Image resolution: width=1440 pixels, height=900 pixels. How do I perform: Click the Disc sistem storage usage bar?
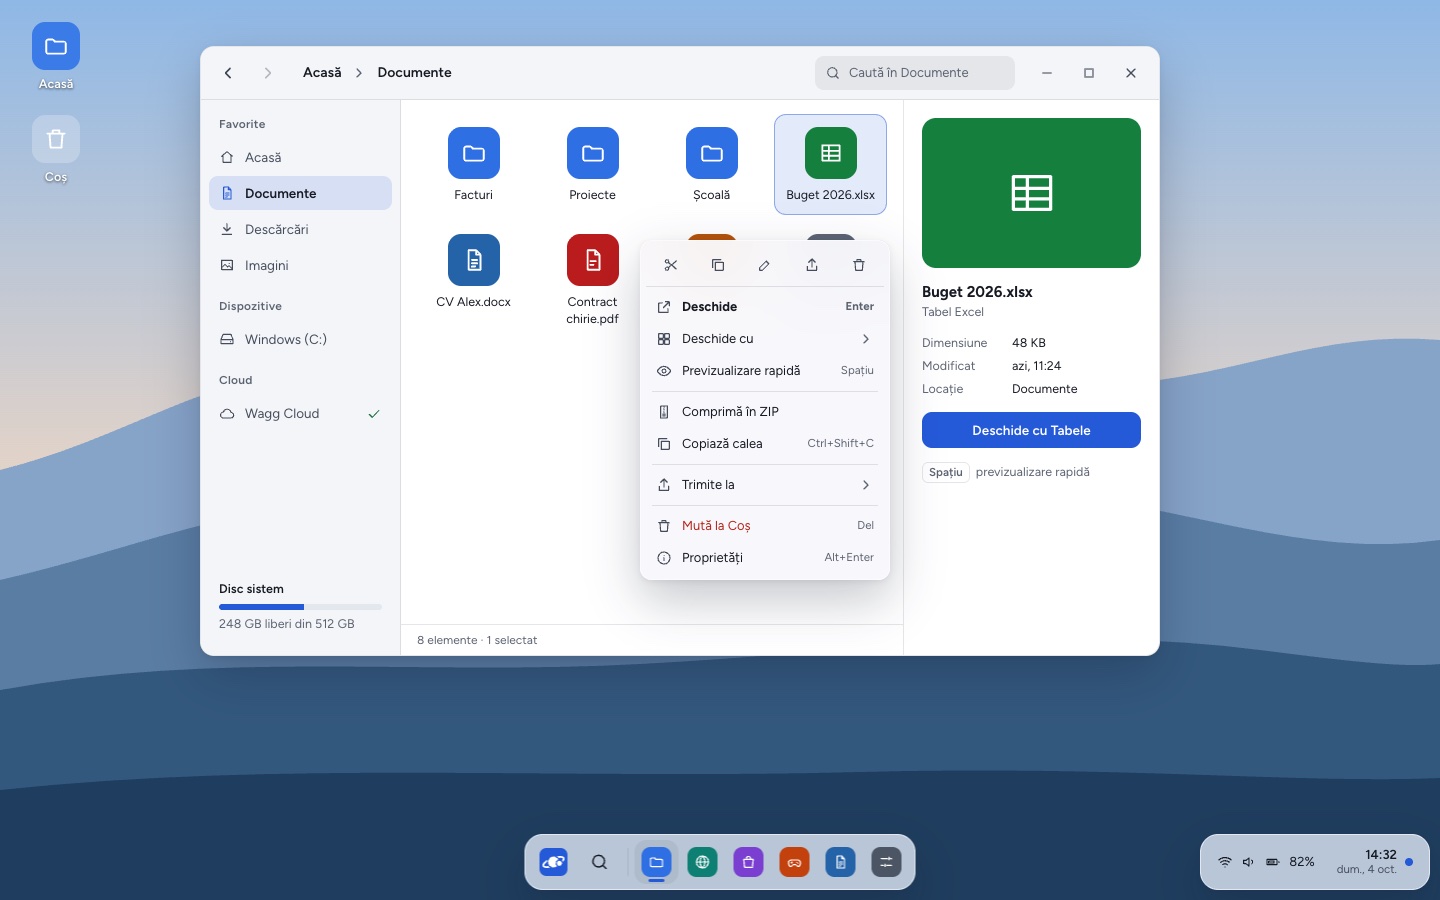pos(300,607)
